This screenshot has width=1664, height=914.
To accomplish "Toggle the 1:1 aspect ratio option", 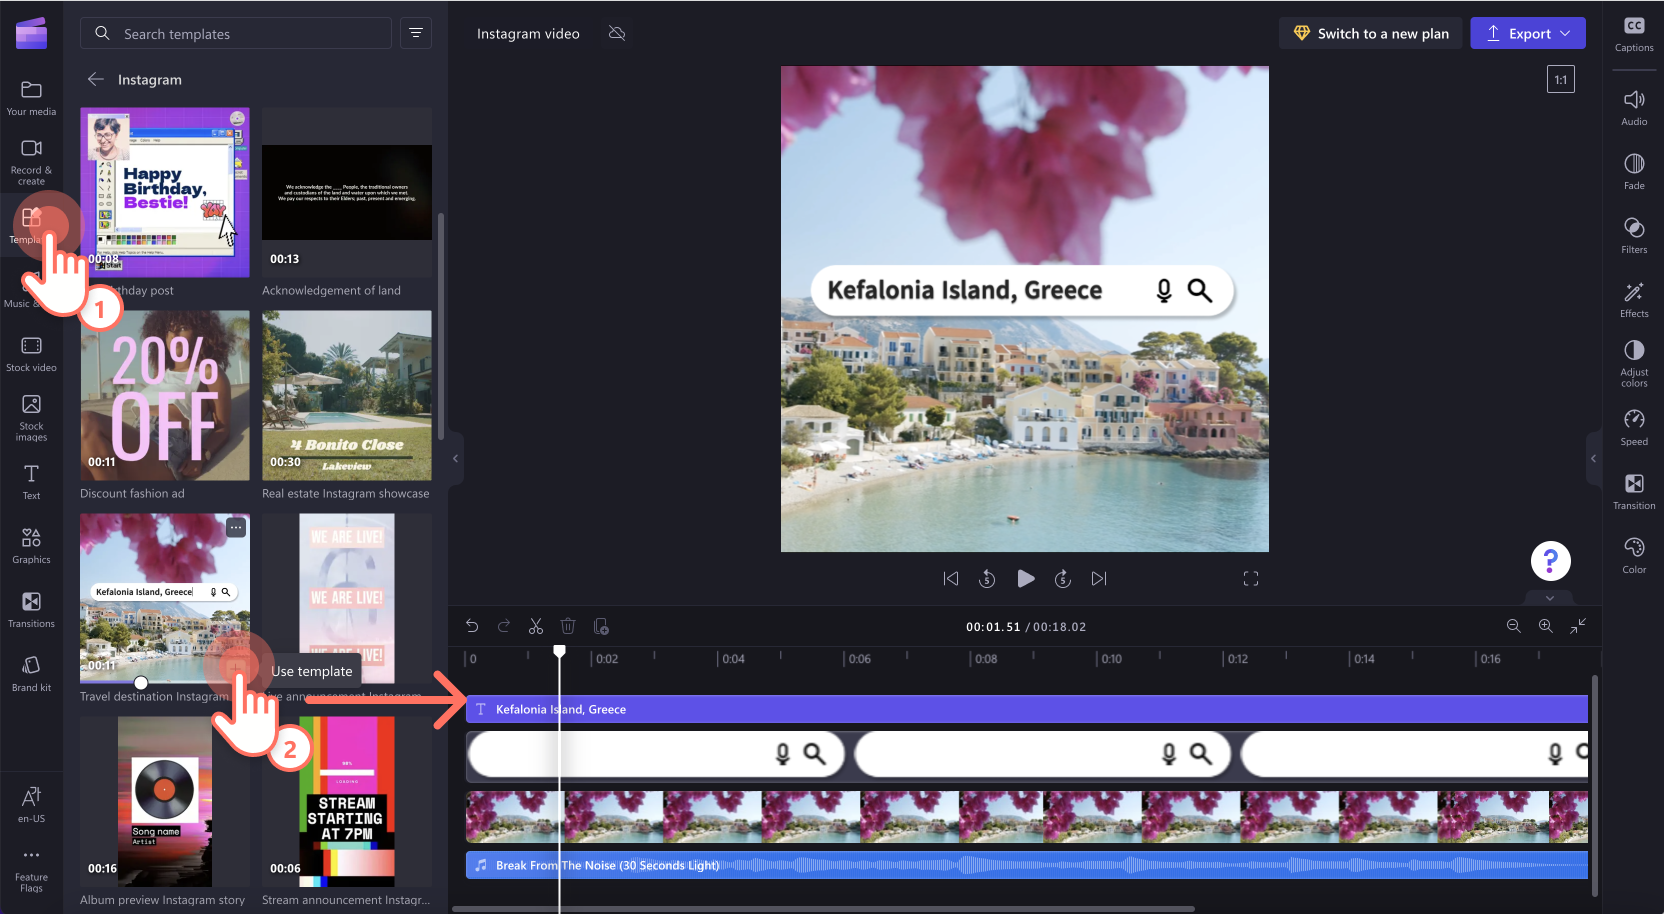I will 1561,78.
